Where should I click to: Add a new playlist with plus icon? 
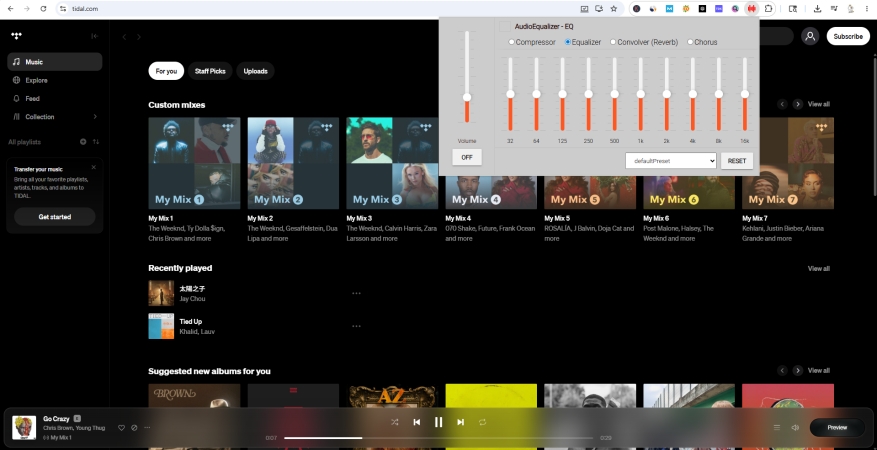coord(83,142)
